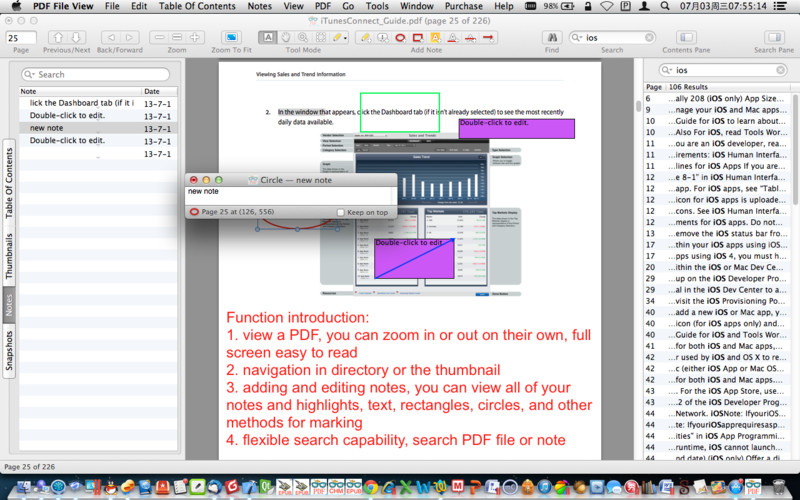Switch to Table Of Contents side tab
Screen dimensions: 800x500
point(9,183)
